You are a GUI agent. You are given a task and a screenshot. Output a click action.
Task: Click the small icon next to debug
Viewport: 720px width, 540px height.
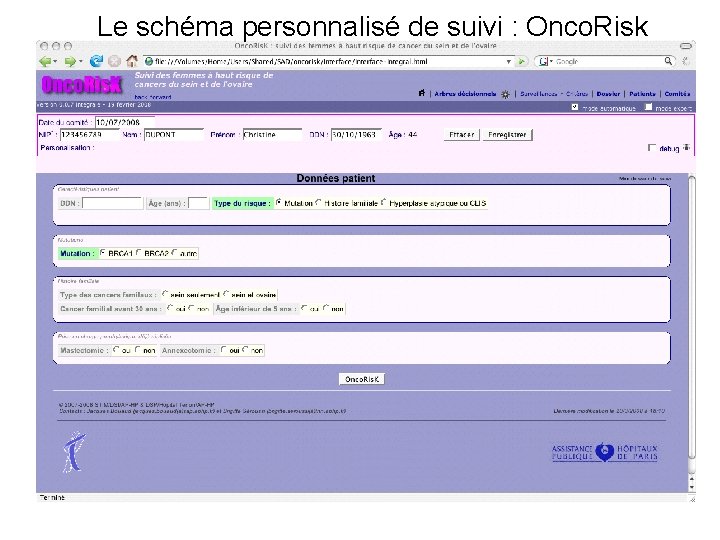pyautogui.click(x=686, y=147)
